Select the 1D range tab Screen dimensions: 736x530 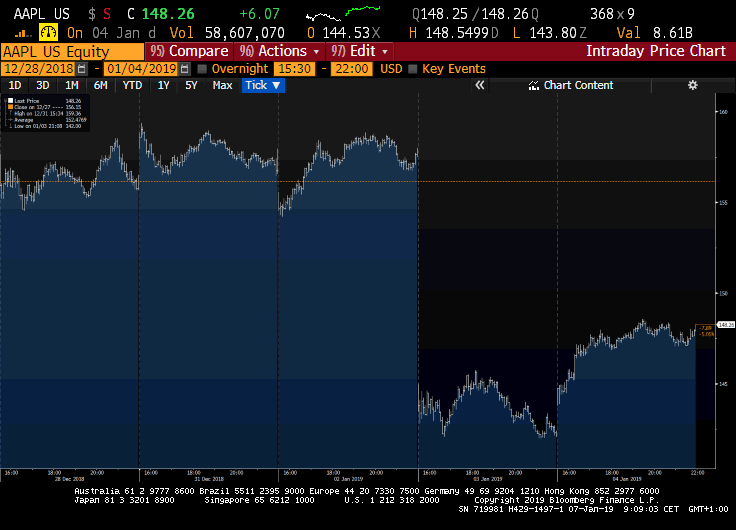[15, 85]
